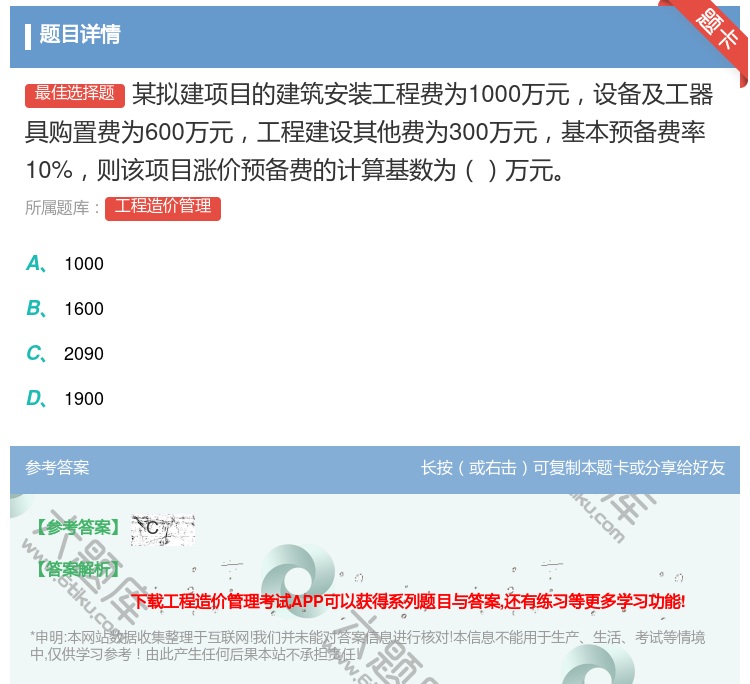Click the 最佳选择题 type badge
Image resolution: width=750 pixels, height=684 pixels.
pos(75,94)
